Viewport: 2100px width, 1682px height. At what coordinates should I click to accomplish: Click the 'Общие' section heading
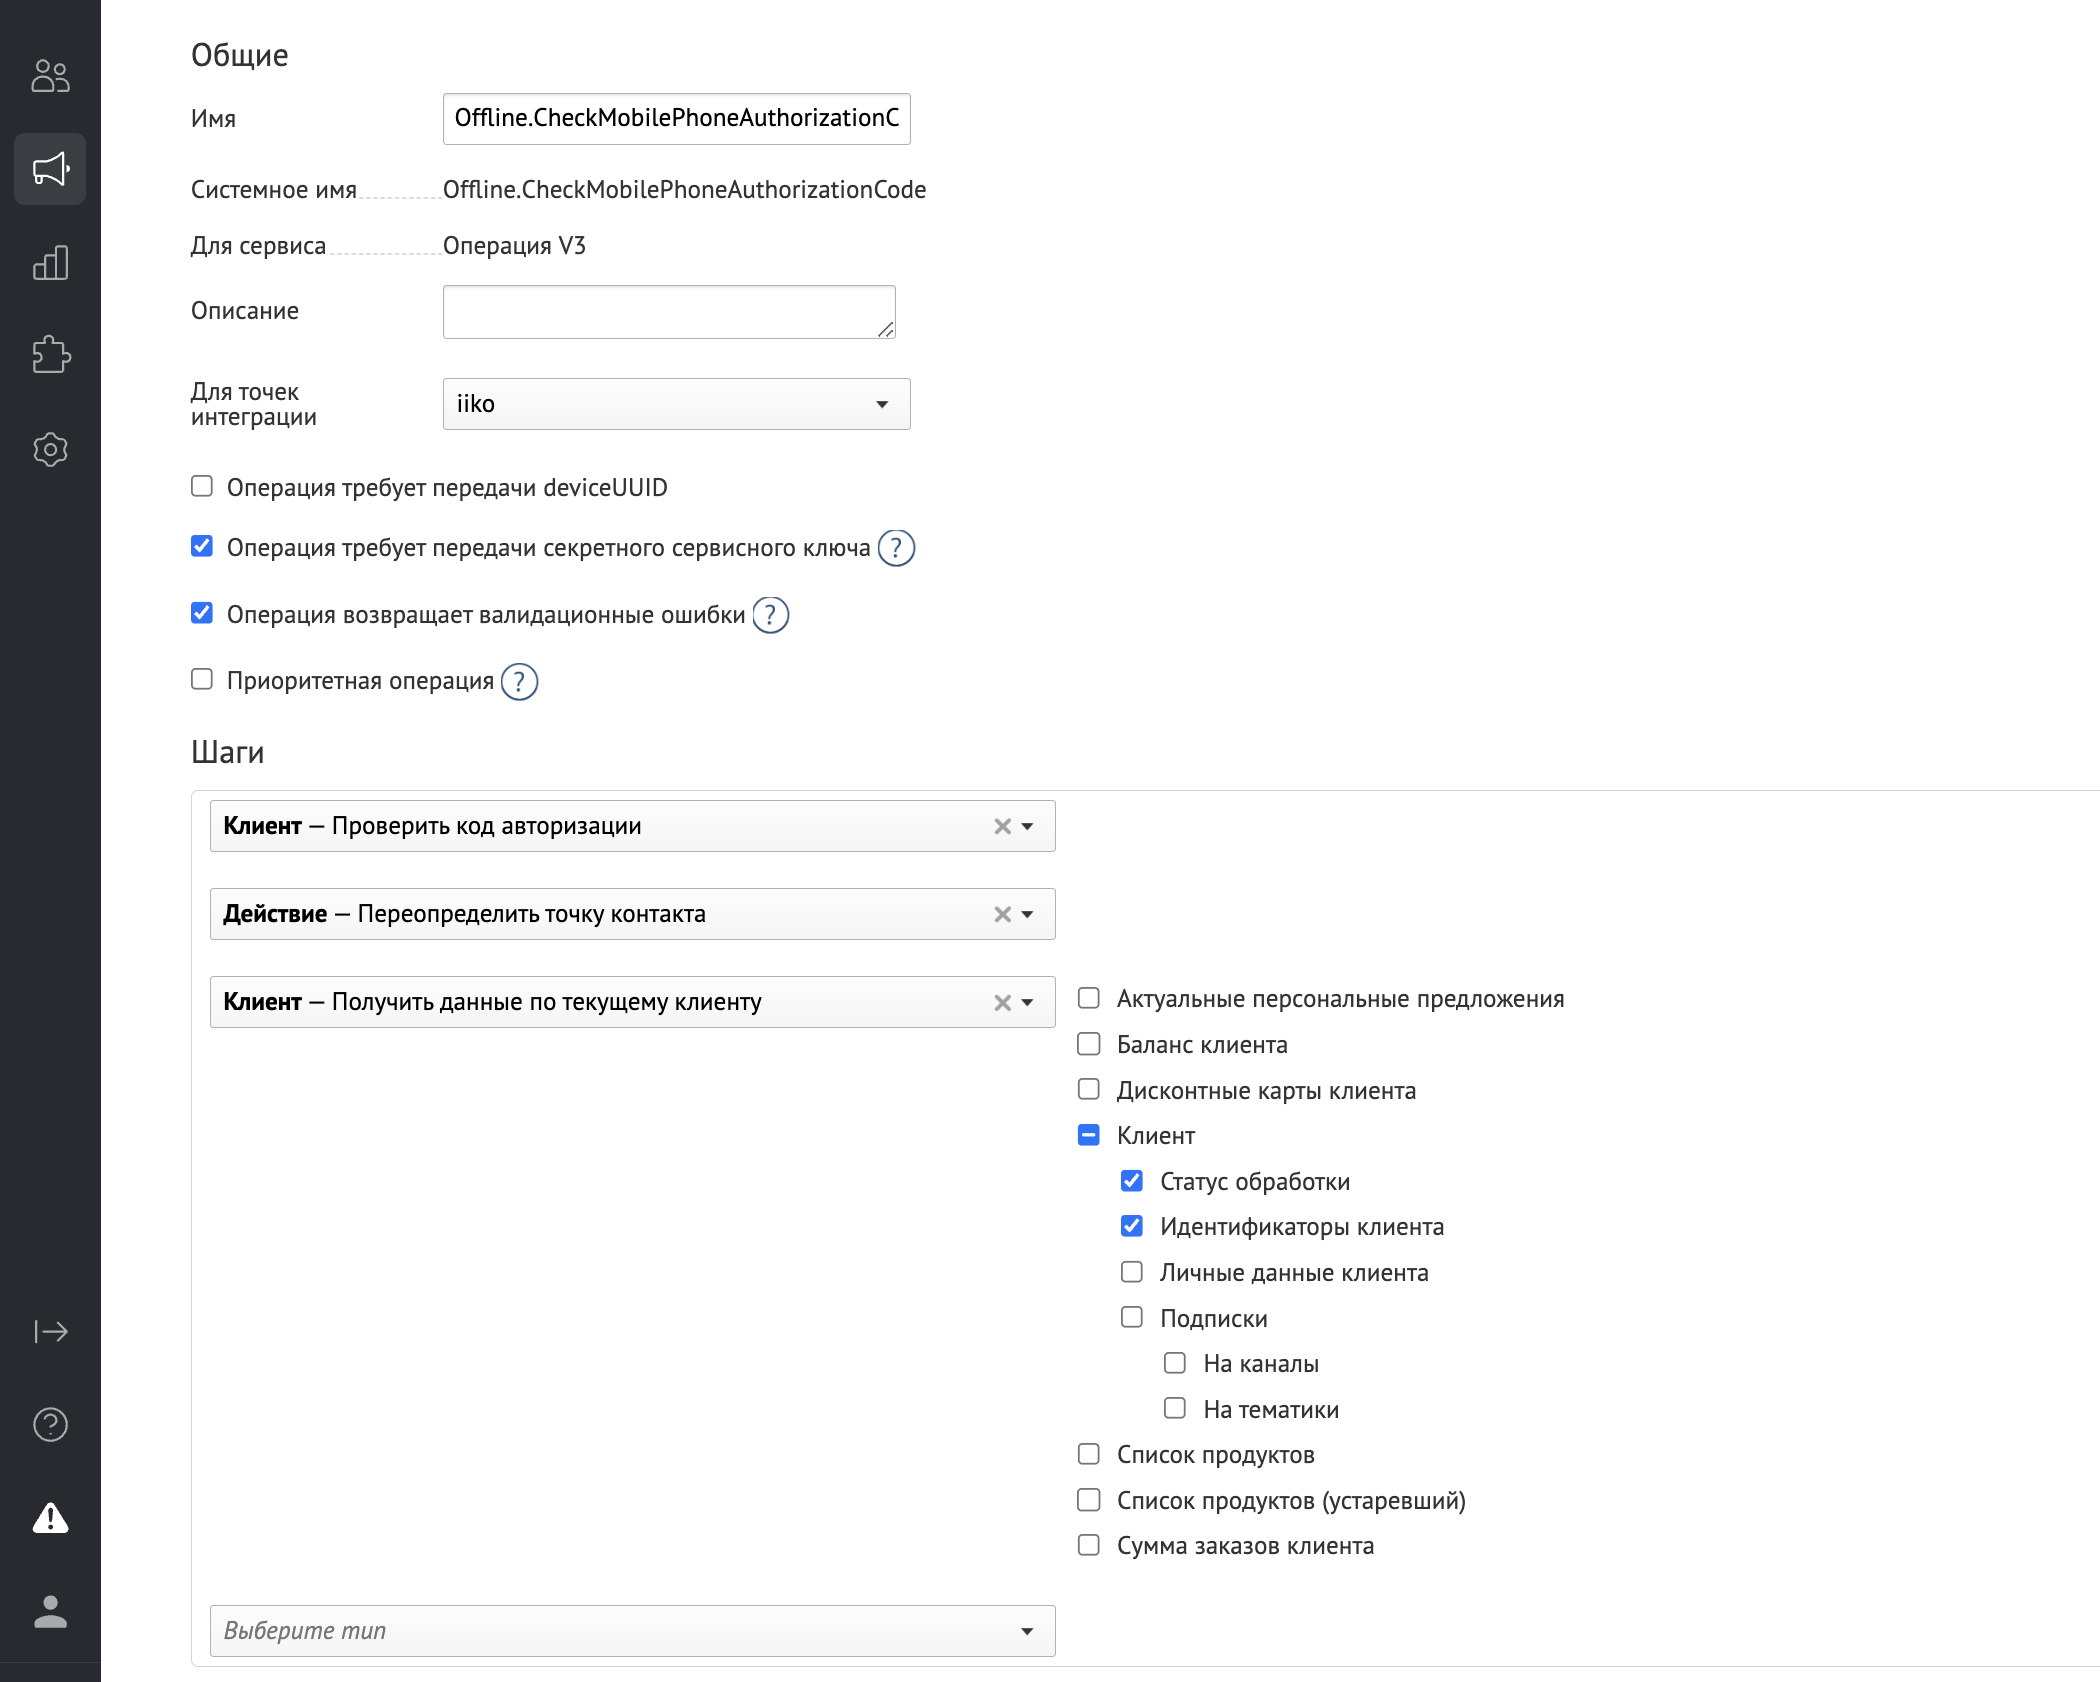(239, 55)
